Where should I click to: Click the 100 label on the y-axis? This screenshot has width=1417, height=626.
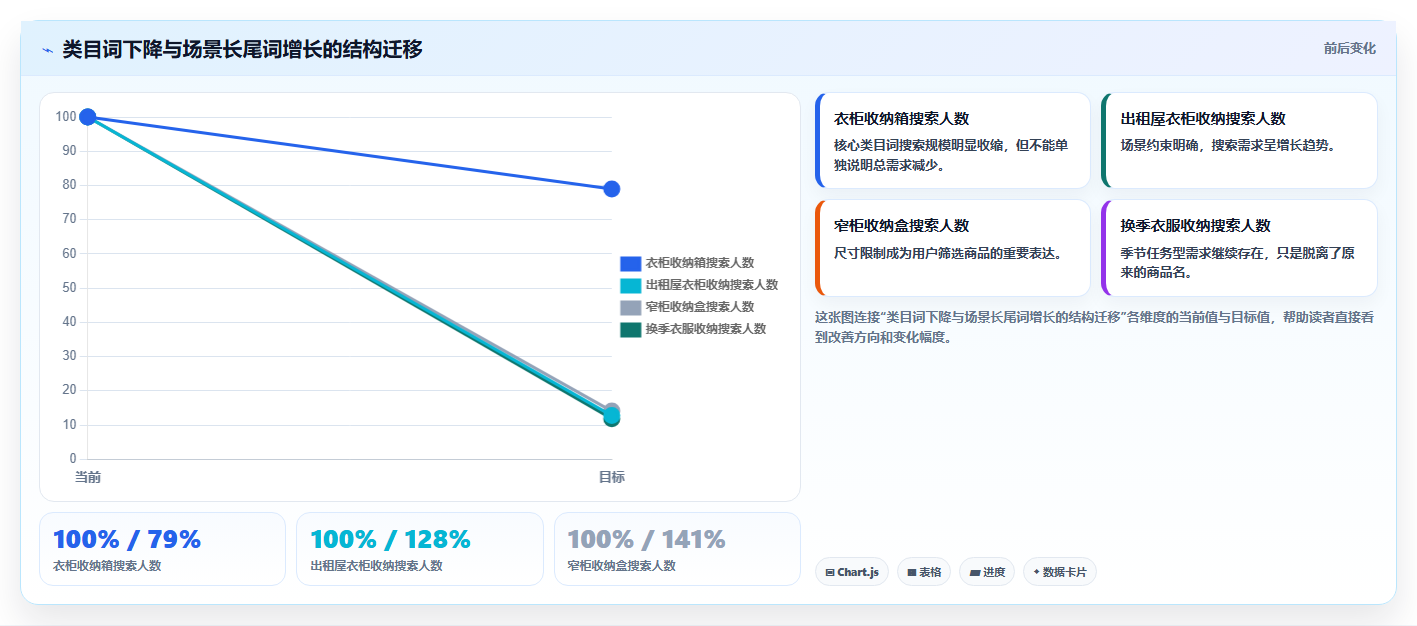[66, 117]
